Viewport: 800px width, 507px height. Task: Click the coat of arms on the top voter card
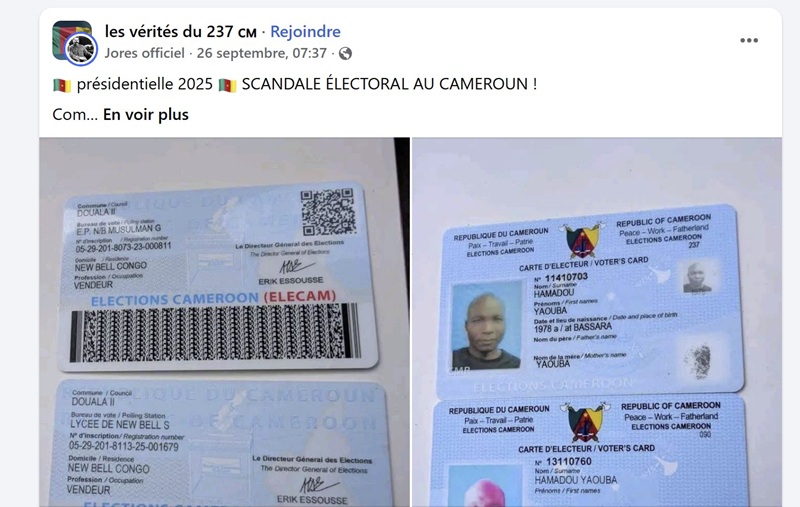[x=583, y=240]
